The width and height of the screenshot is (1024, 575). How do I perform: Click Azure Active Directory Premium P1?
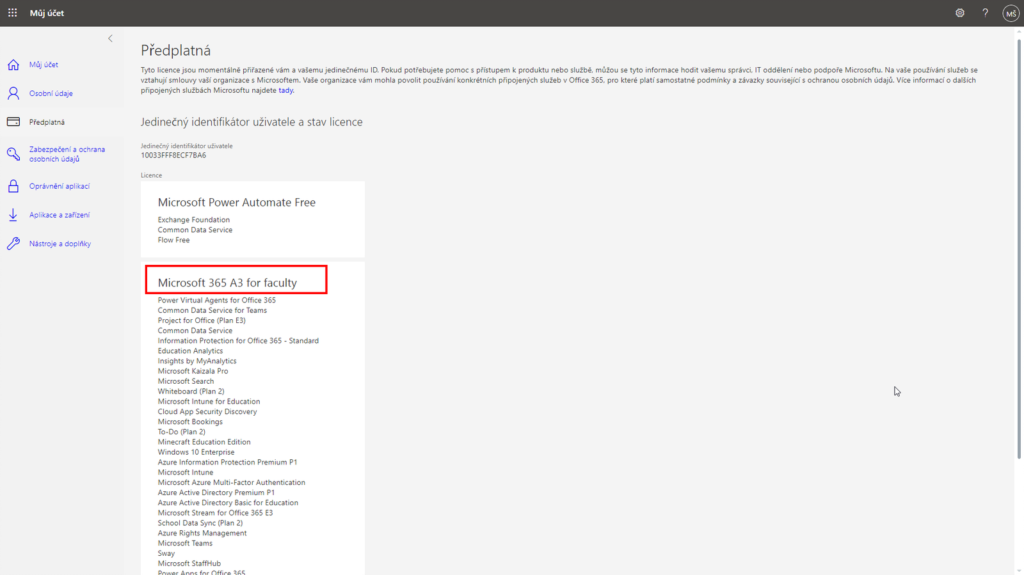[216, 493]
